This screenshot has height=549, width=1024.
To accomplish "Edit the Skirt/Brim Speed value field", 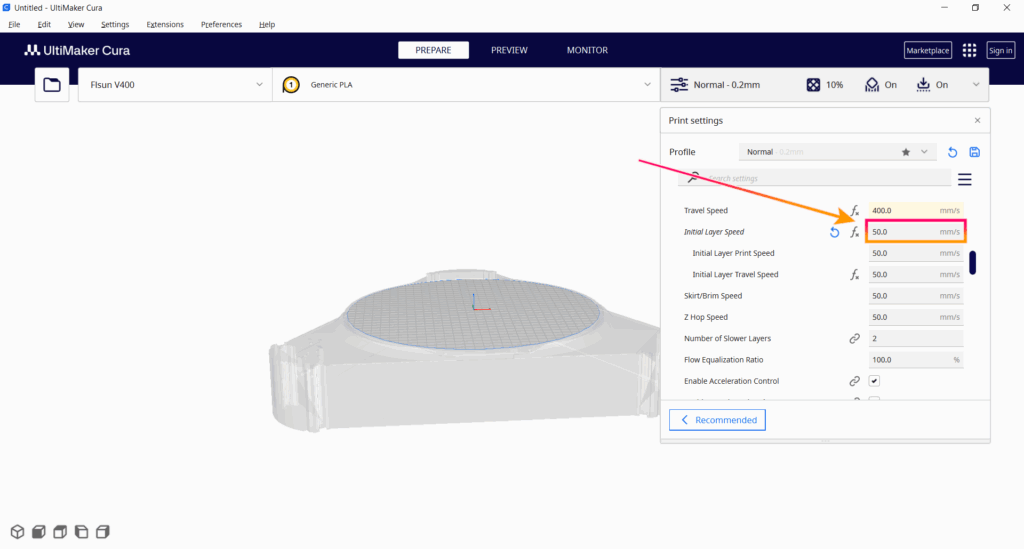I will coord(916,296).
